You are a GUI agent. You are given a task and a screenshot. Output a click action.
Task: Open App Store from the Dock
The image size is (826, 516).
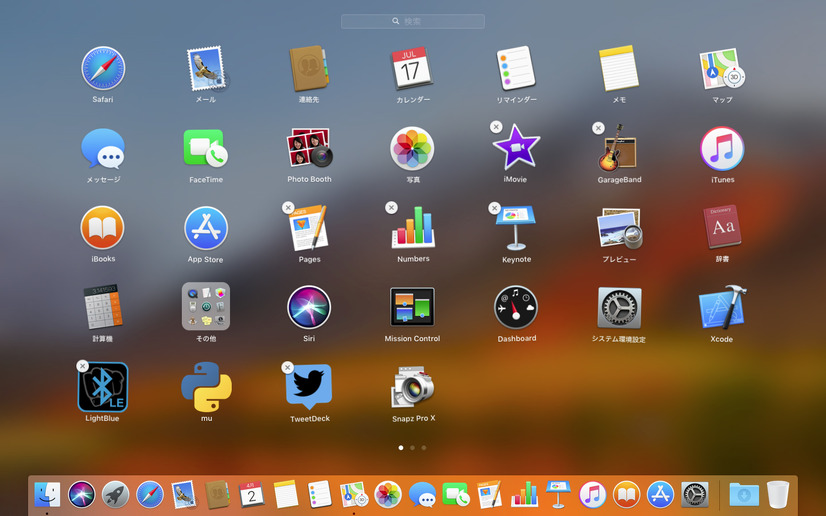point(661,494)
